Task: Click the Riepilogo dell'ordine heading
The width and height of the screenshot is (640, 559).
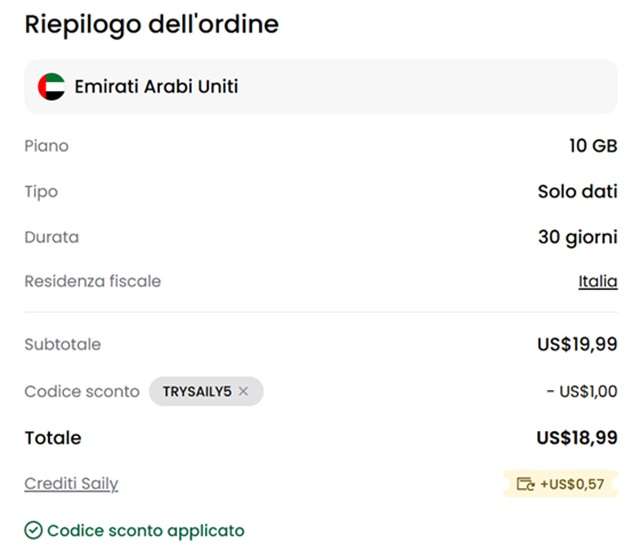Action: pos(151,24)
